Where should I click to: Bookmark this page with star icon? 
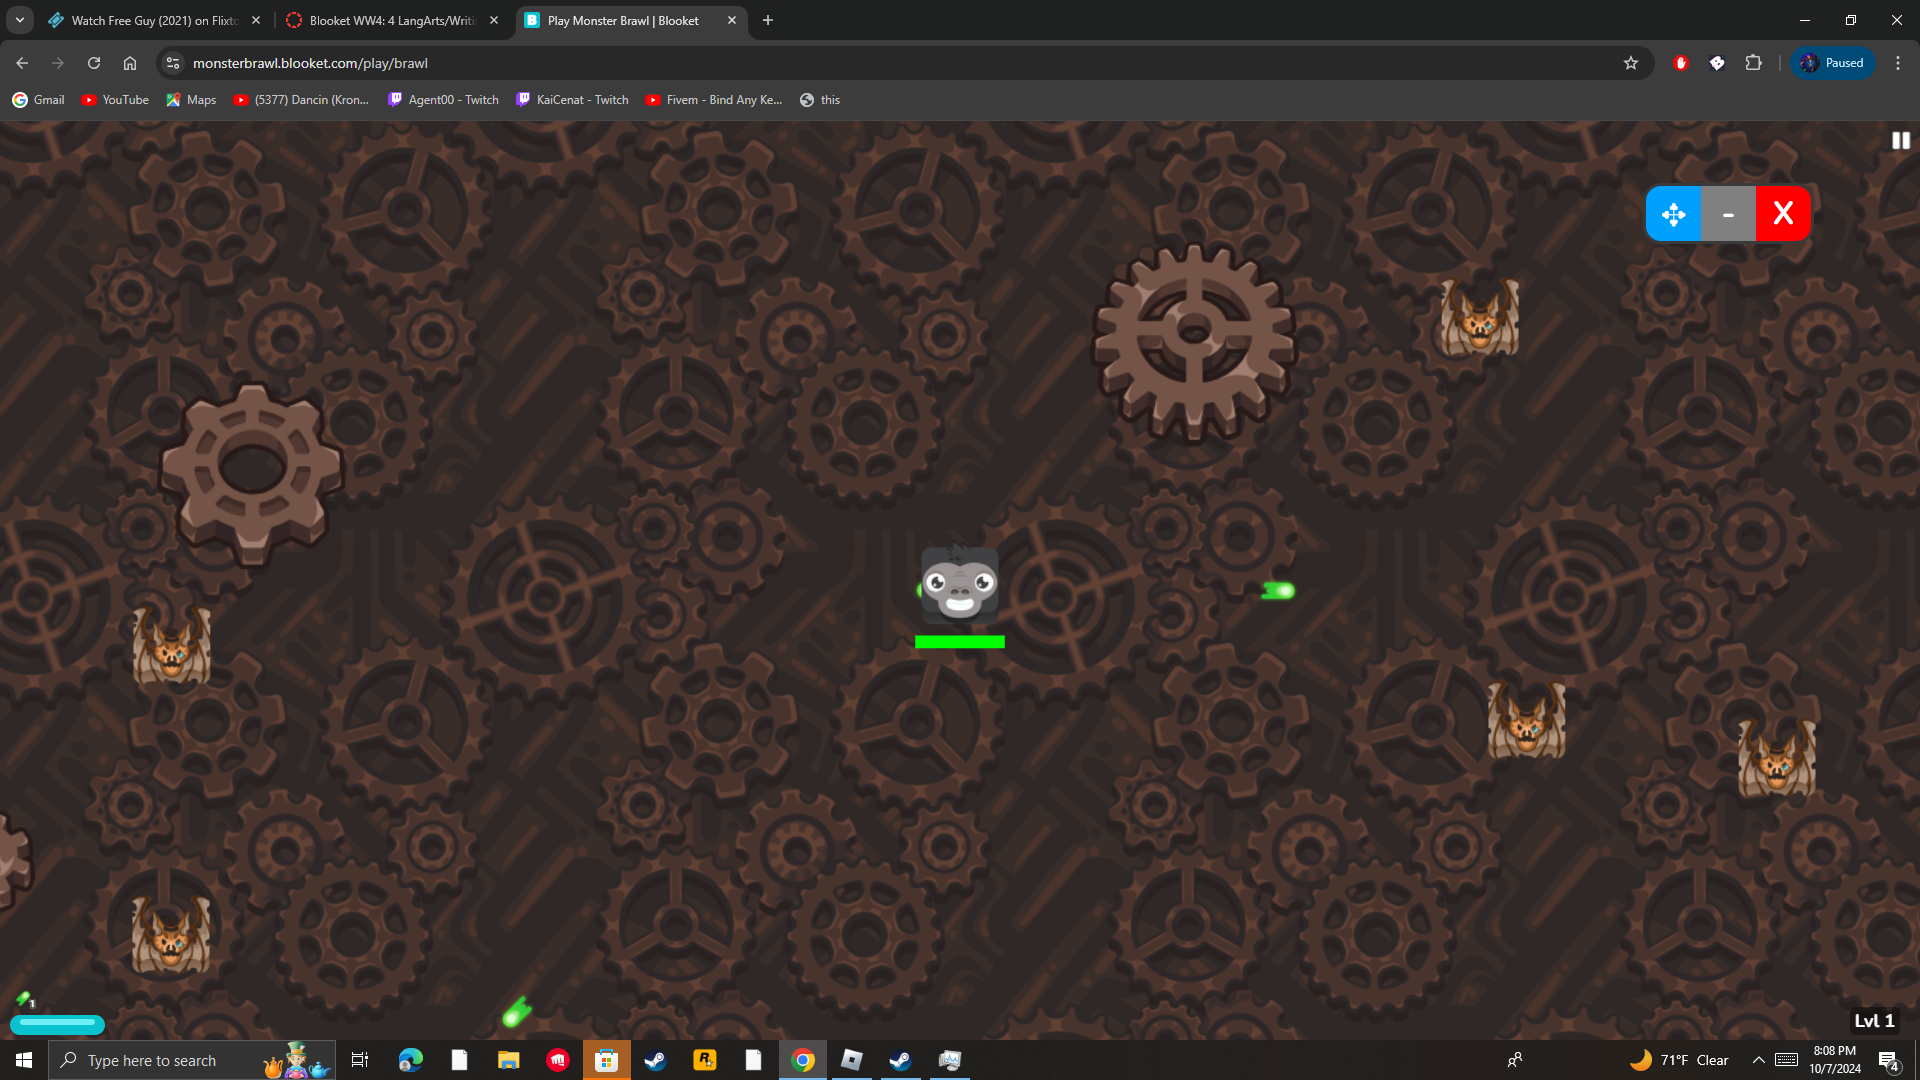click(x=1631, y=63)
